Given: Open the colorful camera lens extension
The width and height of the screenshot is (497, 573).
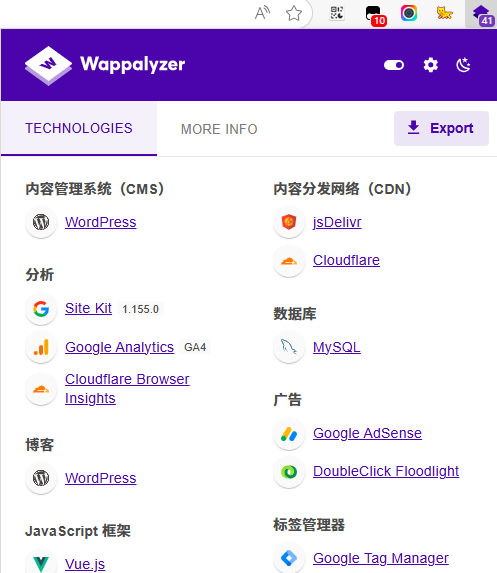Looking at the screenshot, I should [409, 13].
